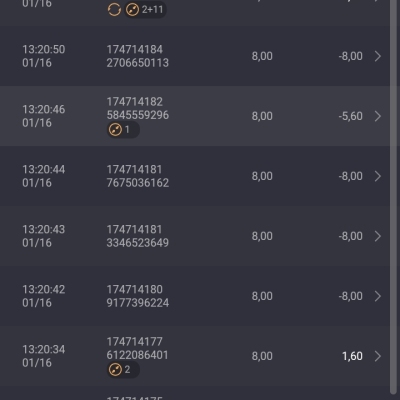Select round ID 2706650113
The image size is (400, 400).
[138, 63]
